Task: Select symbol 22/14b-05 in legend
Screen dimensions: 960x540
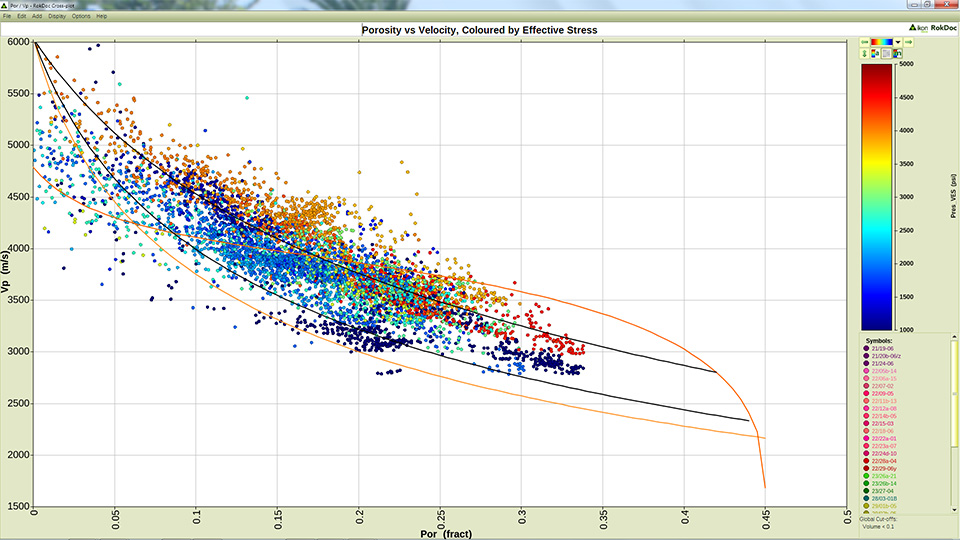Action: pos(880,416)
